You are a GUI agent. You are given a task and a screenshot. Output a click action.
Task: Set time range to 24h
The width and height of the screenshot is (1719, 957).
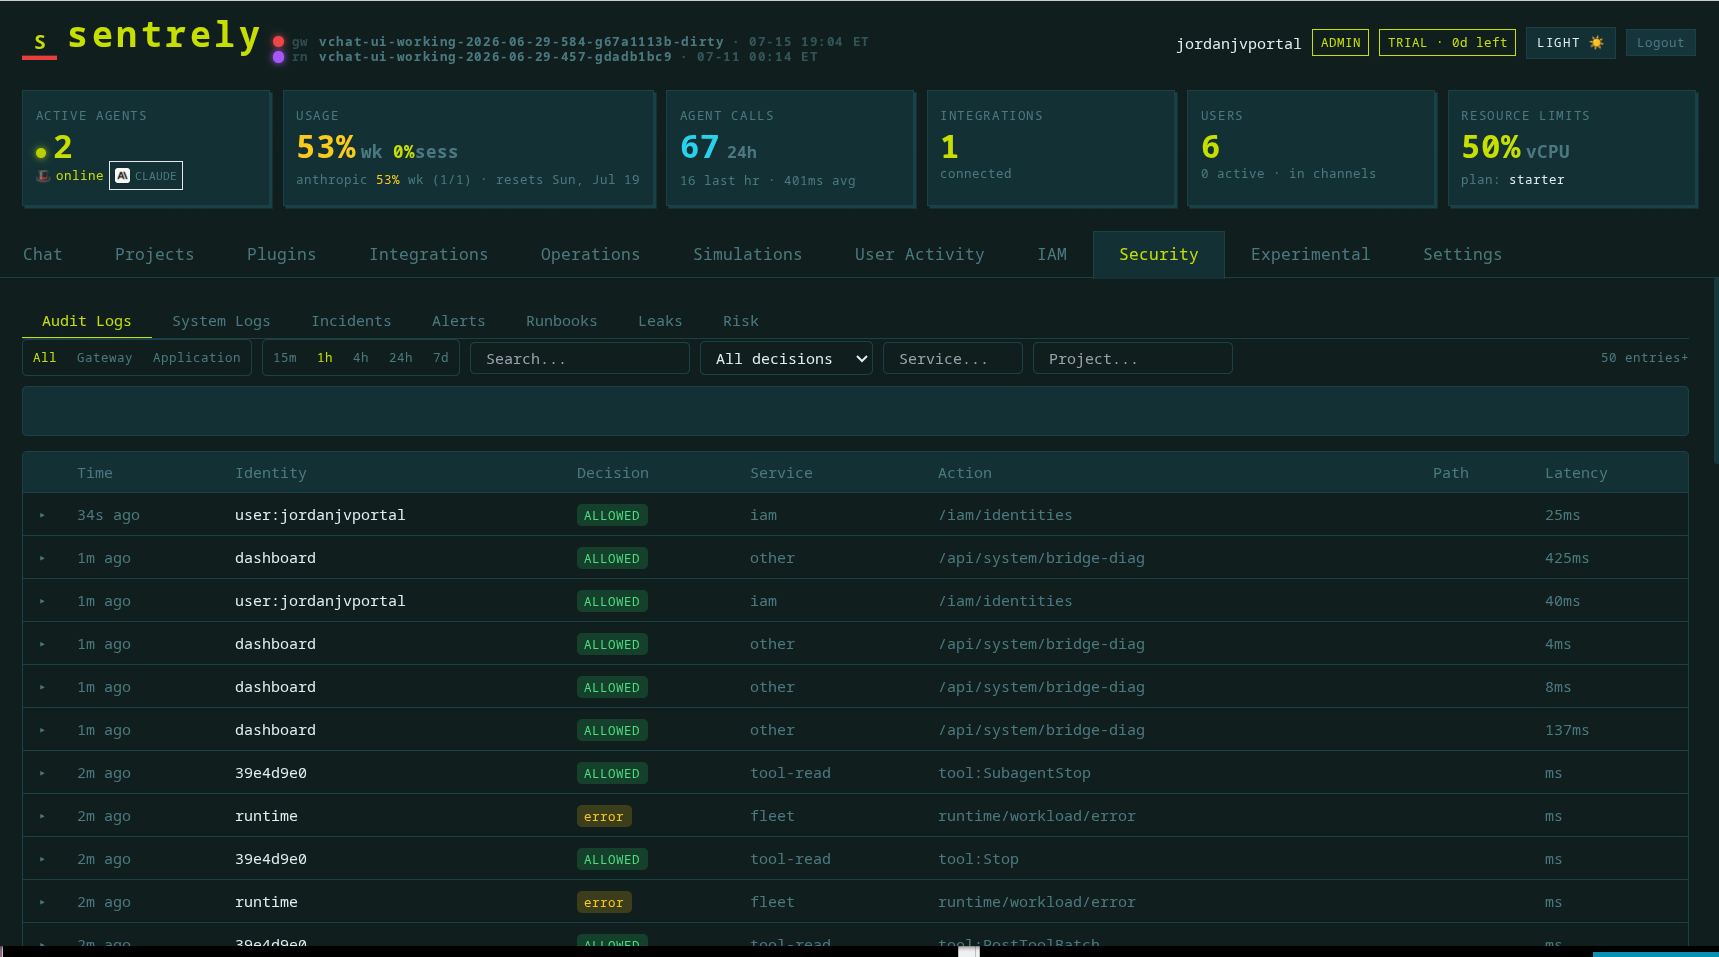tap(401, 358)
